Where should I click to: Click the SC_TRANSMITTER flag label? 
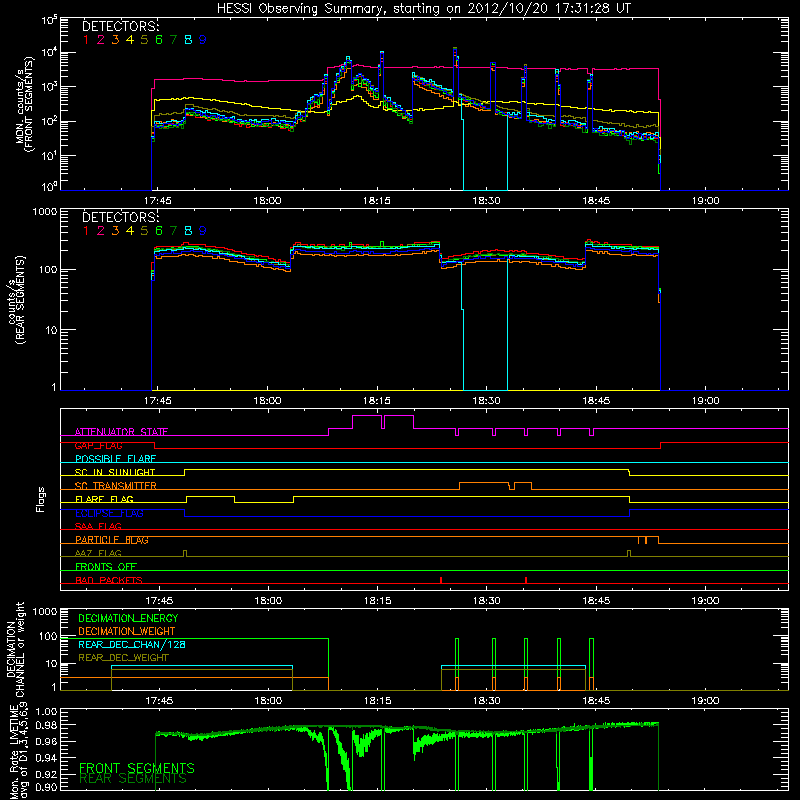tap(116, 486)
